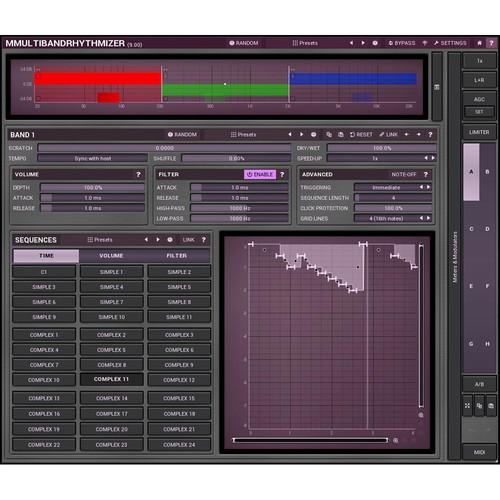The height and width of the screenshot is (500, 500).
Task: Toggle the AGC button
Action: pos(479,99)
